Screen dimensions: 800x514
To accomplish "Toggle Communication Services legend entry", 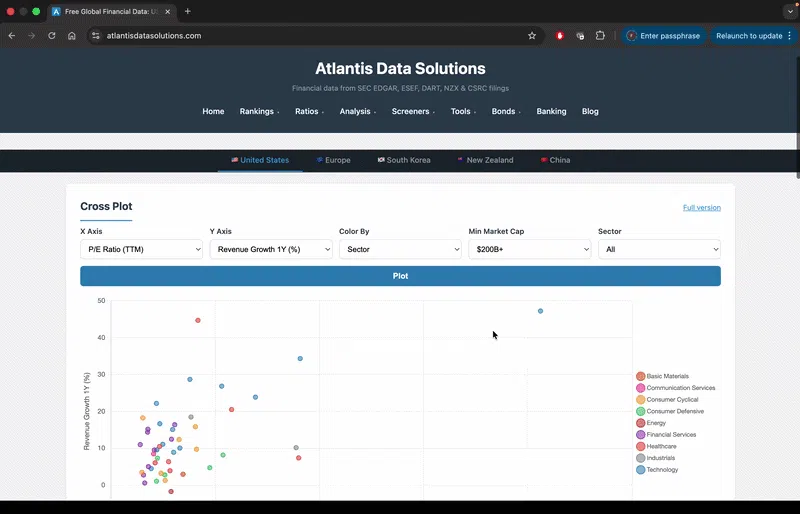I will (x=676, y=388).
